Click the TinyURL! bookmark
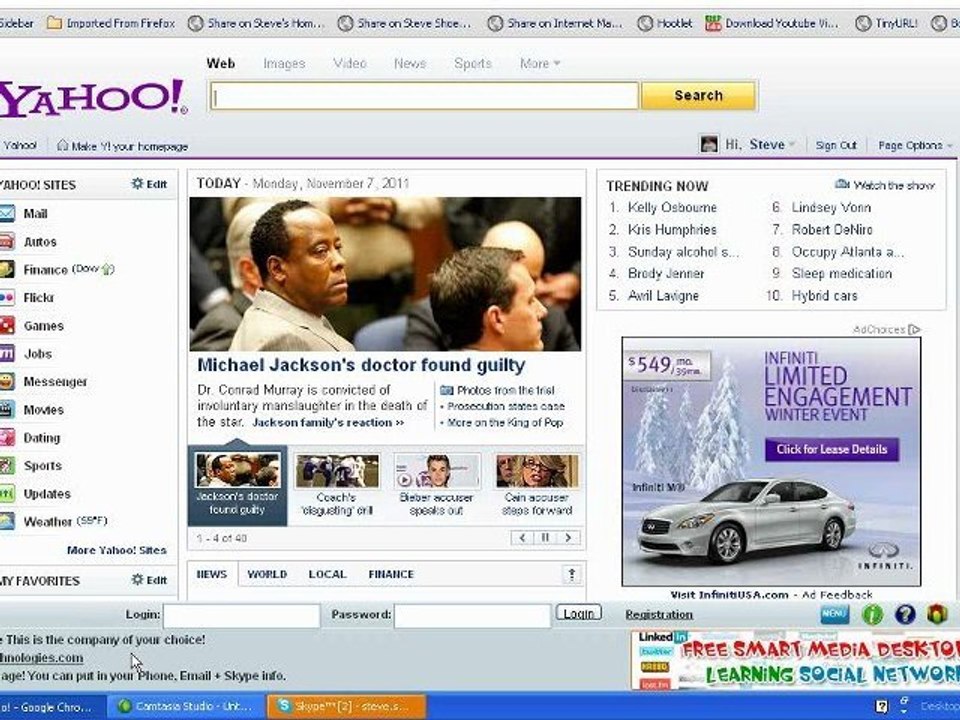 tap(886, 23)
